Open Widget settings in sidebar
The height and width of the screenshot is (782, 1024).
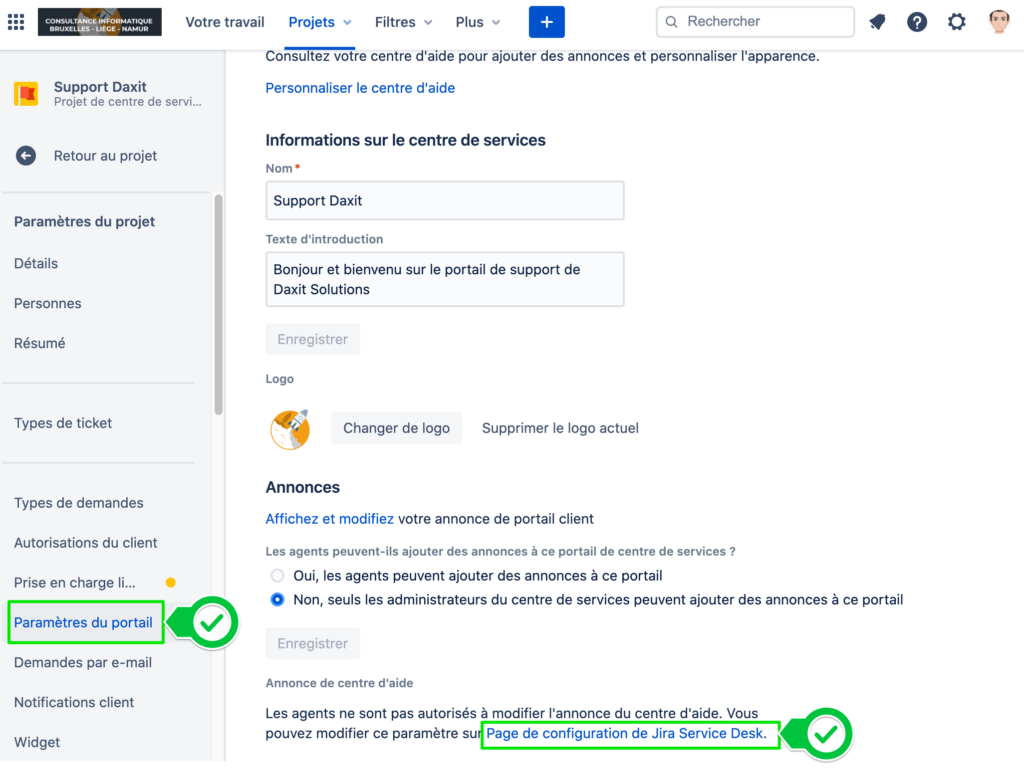click(x=37, y=742)
